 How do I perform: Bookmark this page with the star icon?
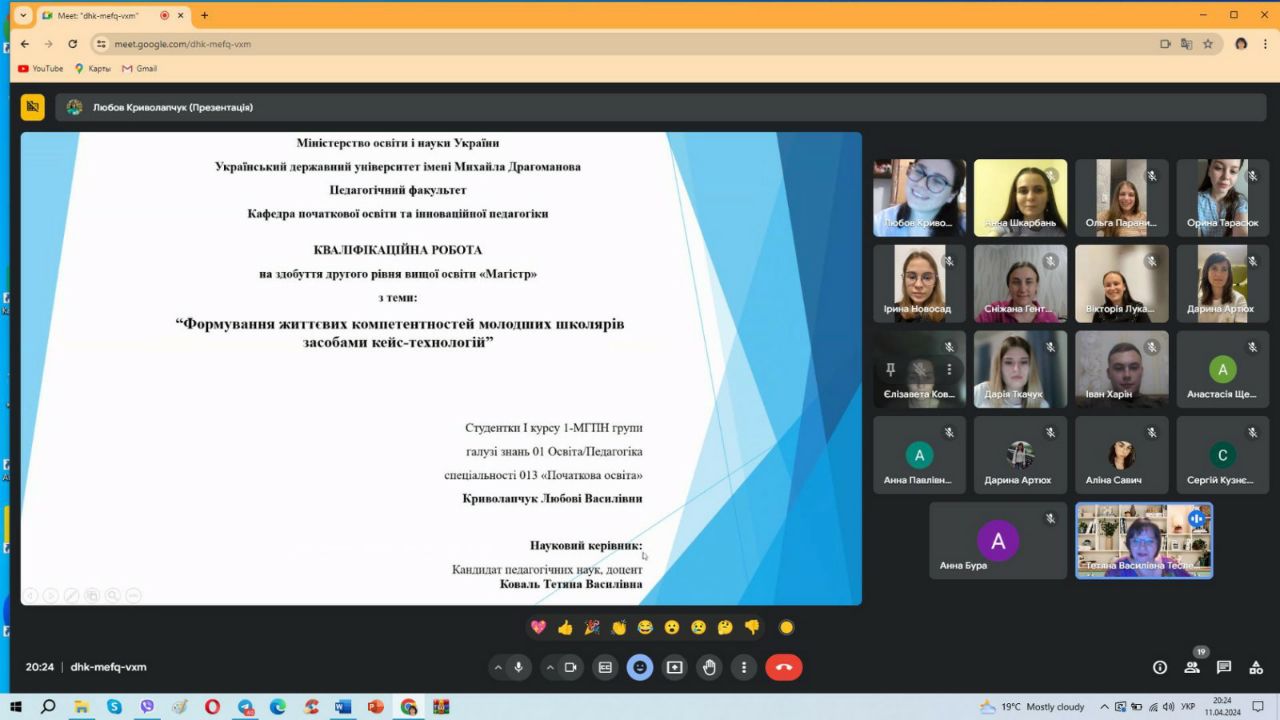tap(1208, 44)
